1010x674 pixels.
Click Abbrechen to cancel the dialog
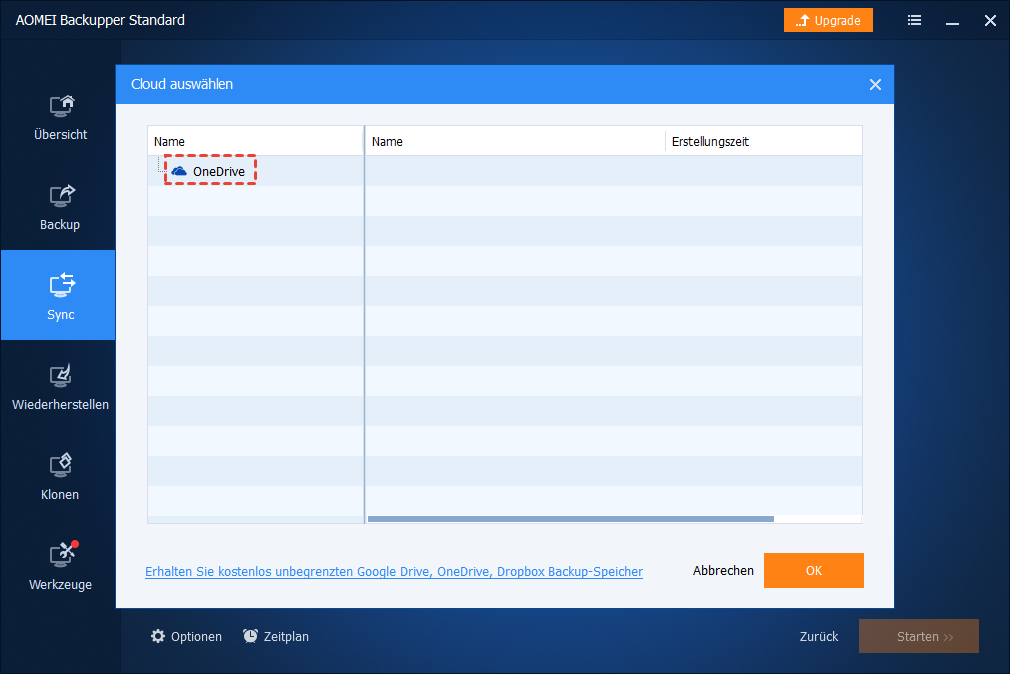(723, 570)
